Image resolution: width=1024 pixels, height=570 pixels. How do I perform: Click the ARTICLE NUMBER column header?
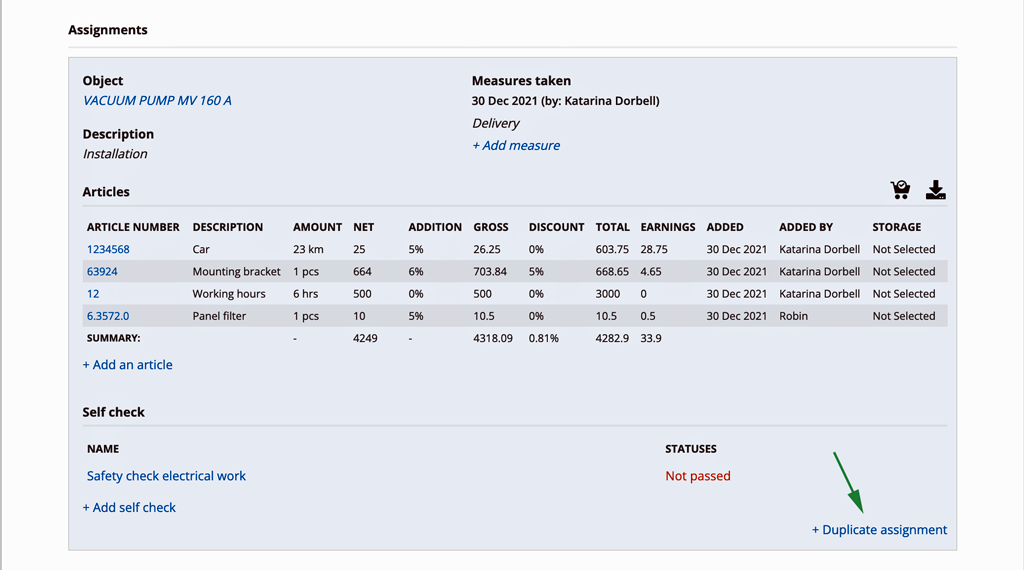coord(133,227)
